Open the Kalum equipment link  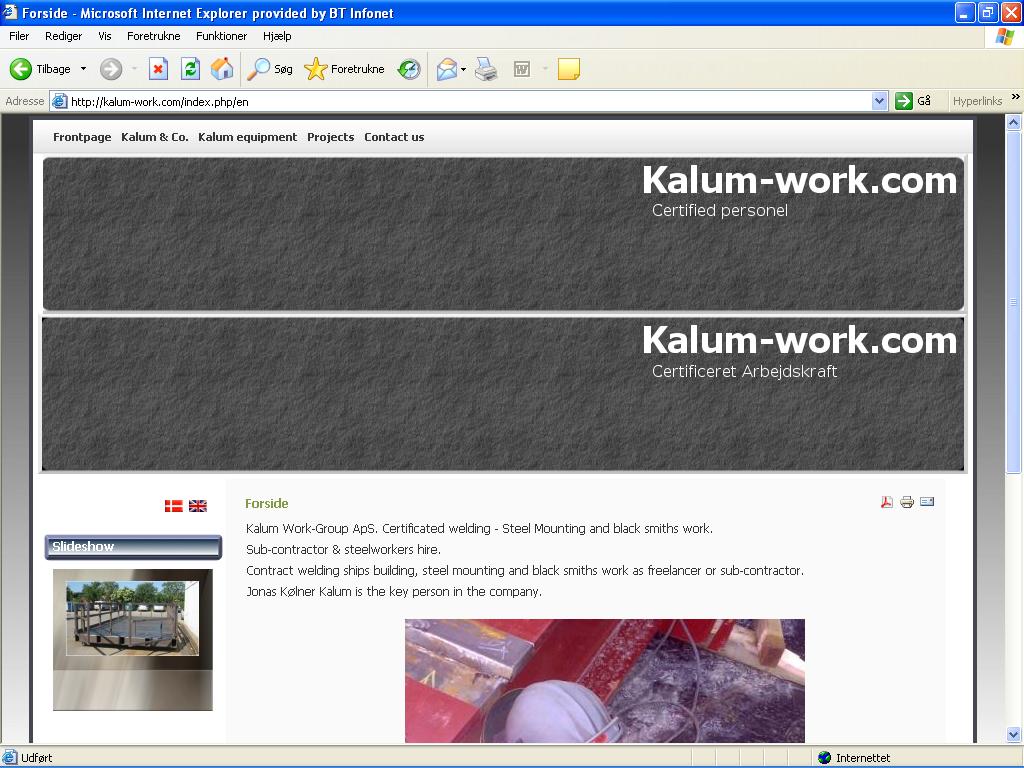pyautogui.click(x=248, y=137)
